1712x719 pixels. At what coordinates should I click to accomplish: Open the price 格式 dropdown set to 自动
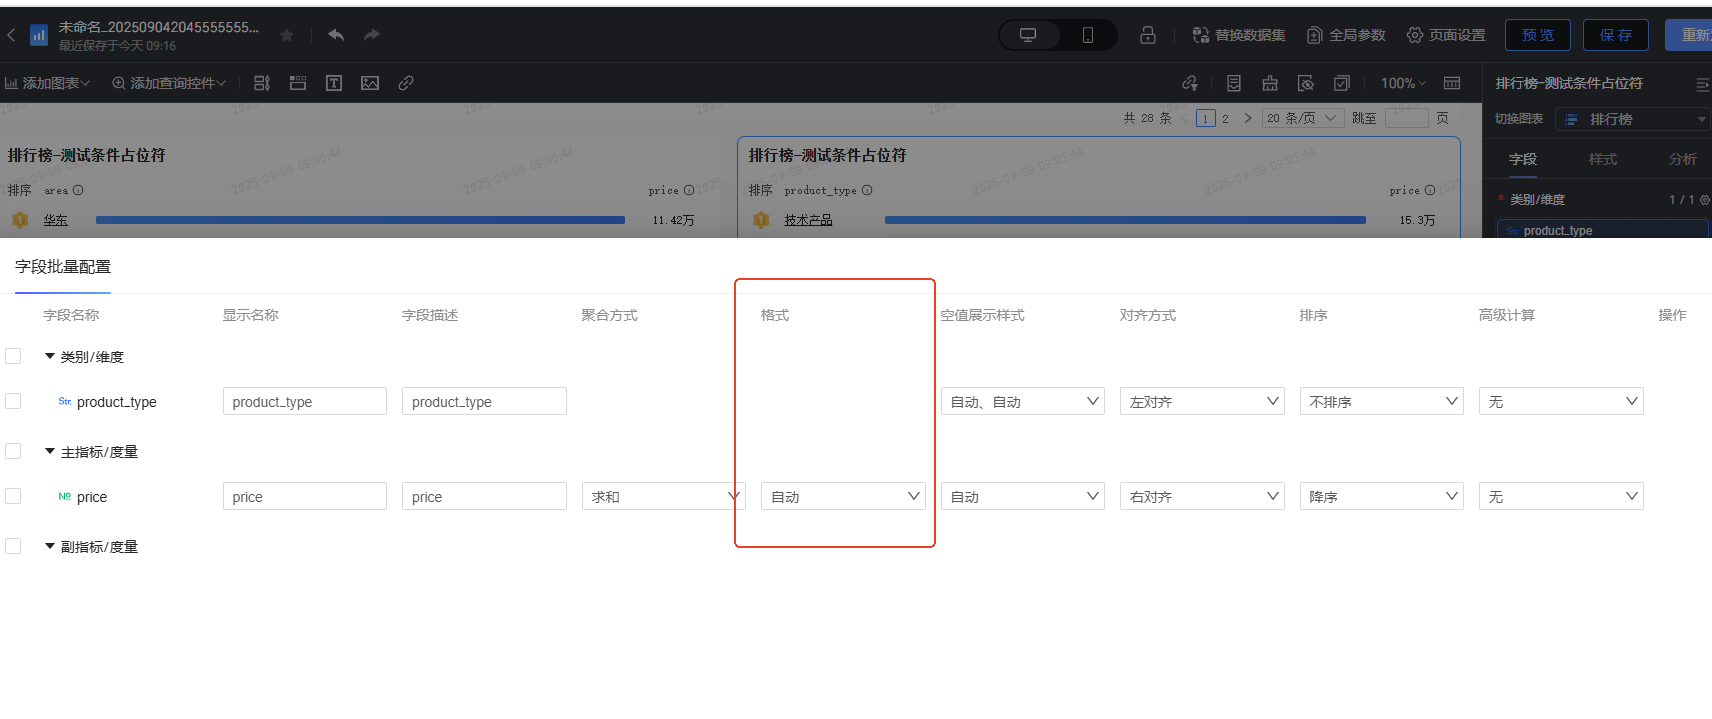point(843,497)
